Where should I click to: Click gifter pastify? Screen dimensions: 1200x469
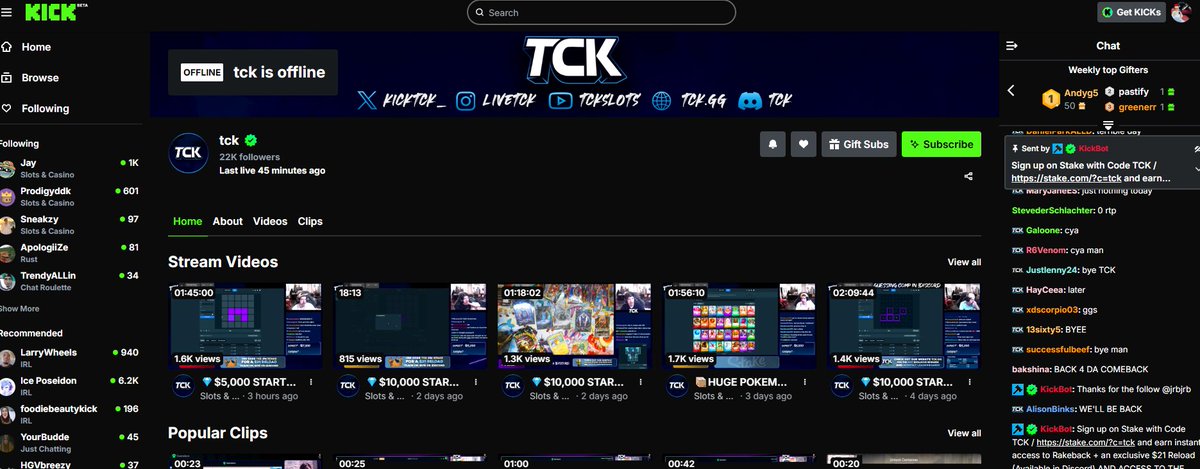point(1133,91)
